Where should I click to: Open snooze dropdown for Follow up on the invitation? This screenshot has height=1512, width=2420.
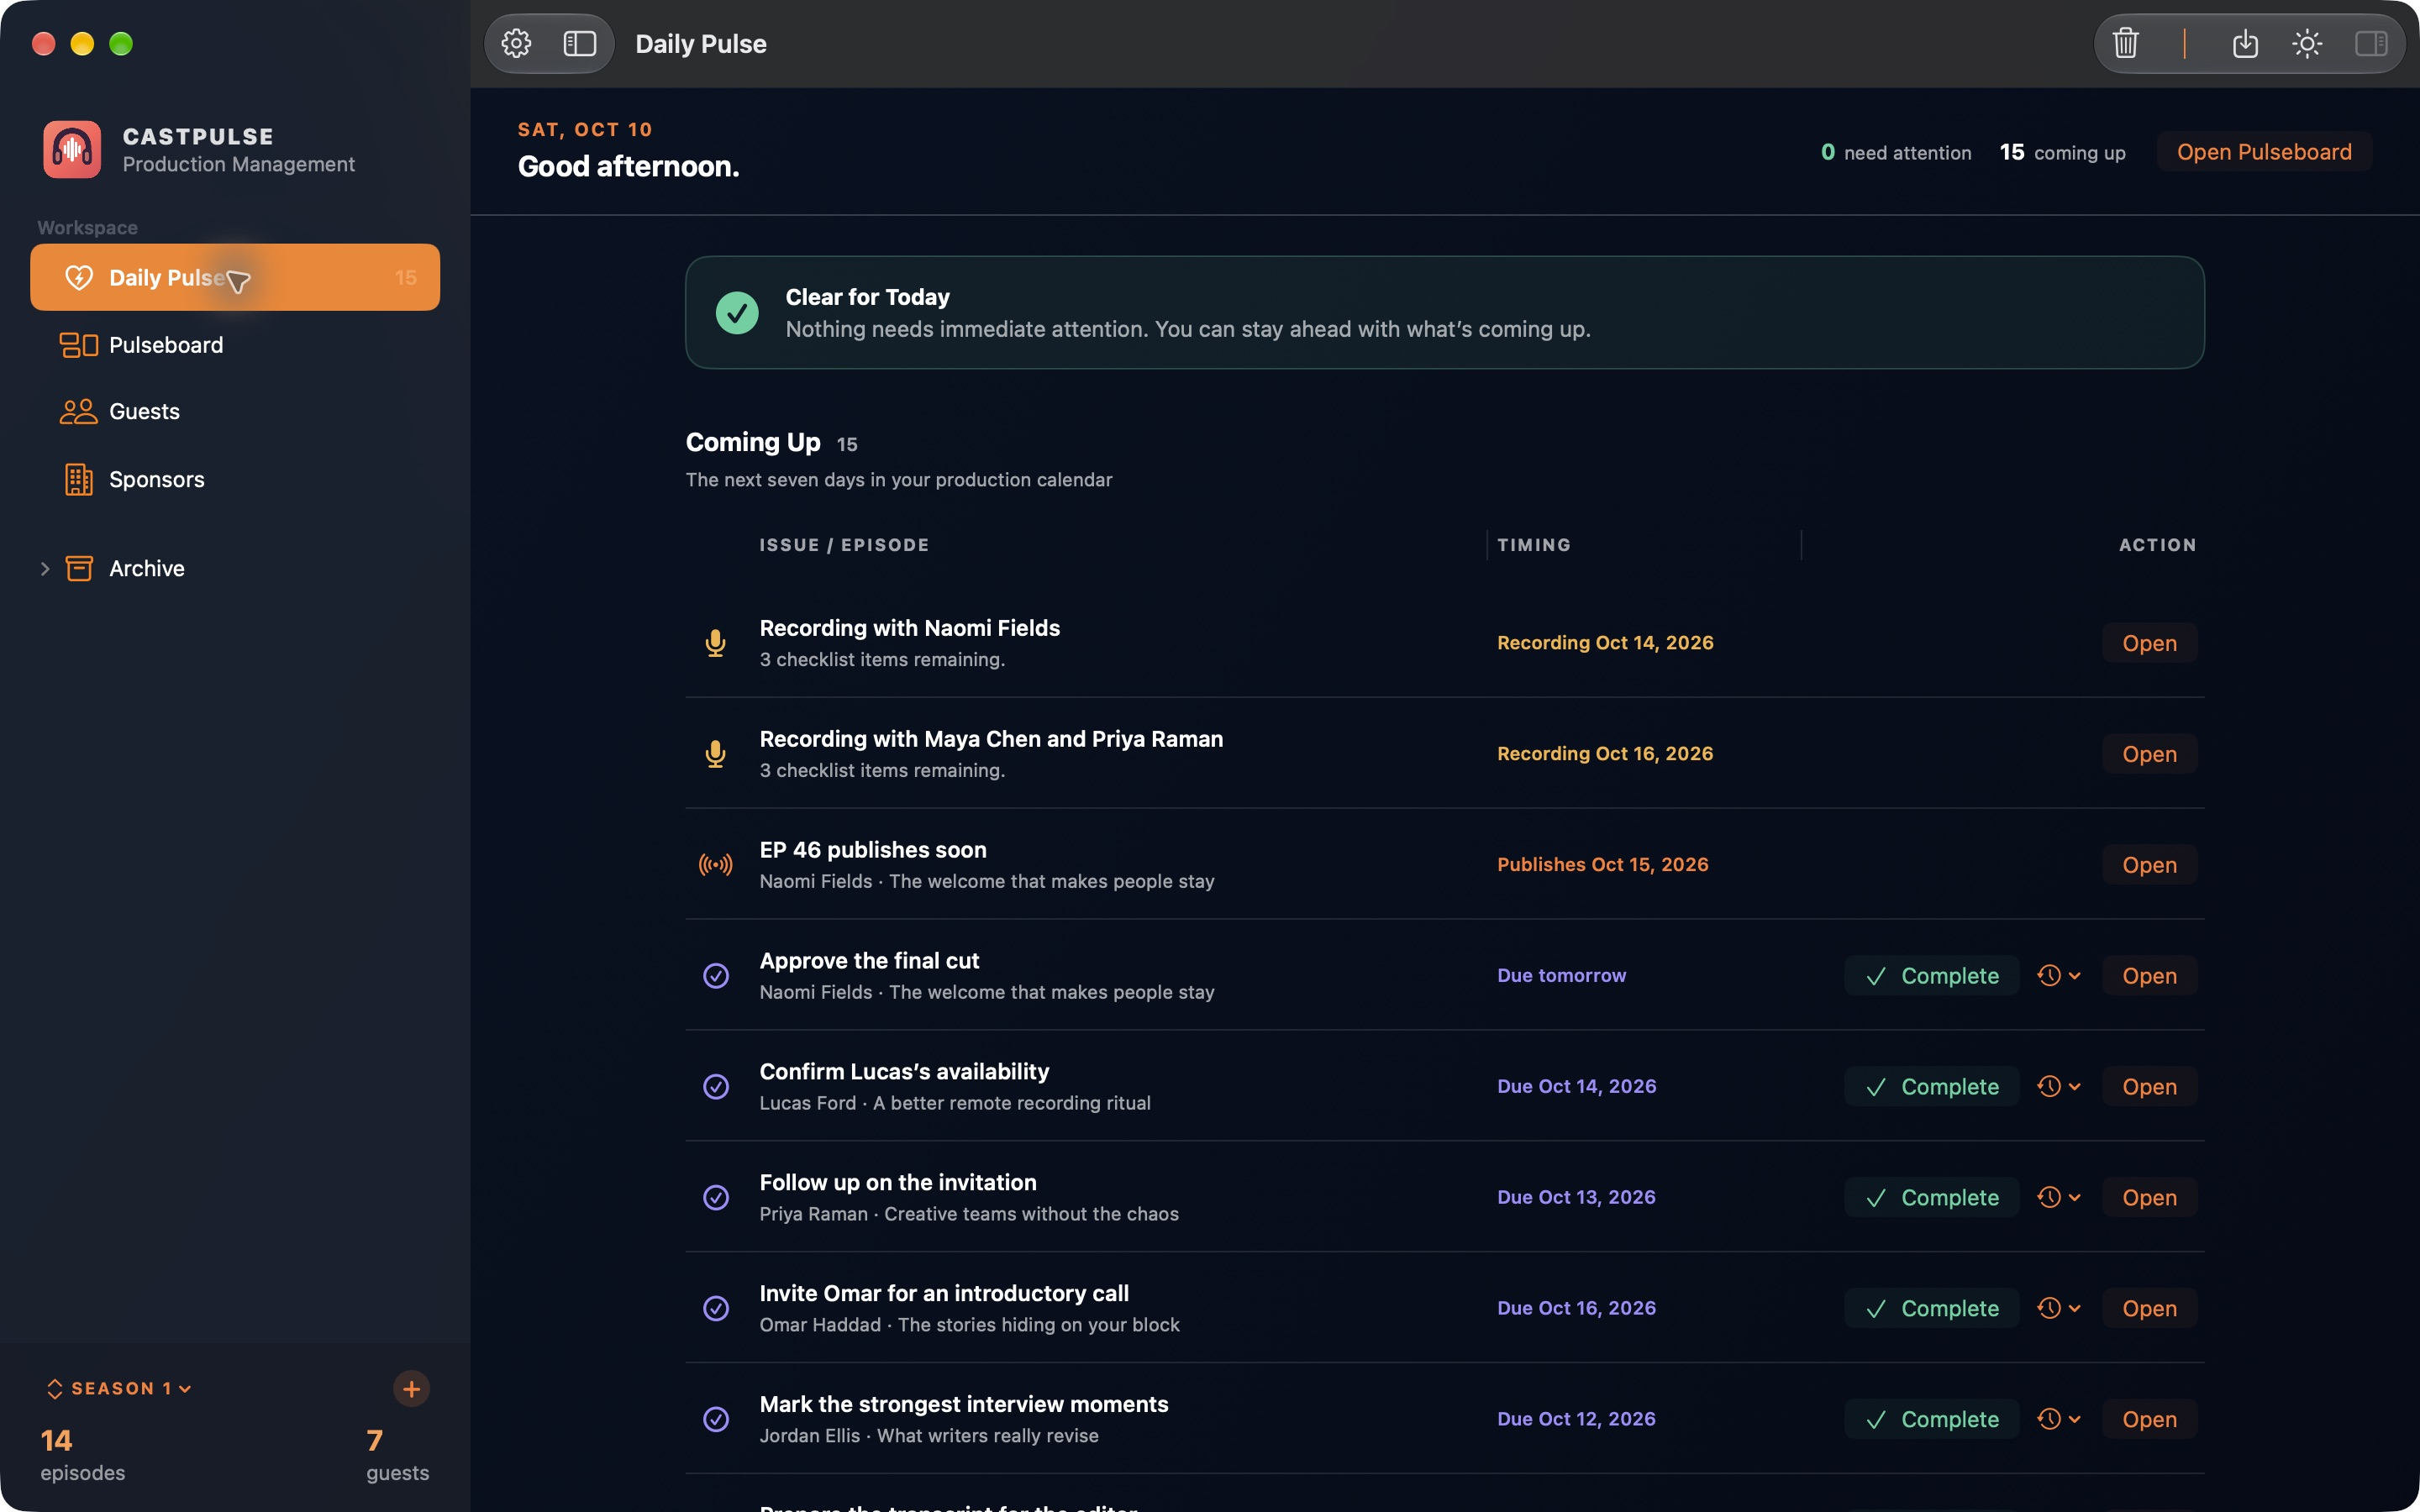2059,1198
